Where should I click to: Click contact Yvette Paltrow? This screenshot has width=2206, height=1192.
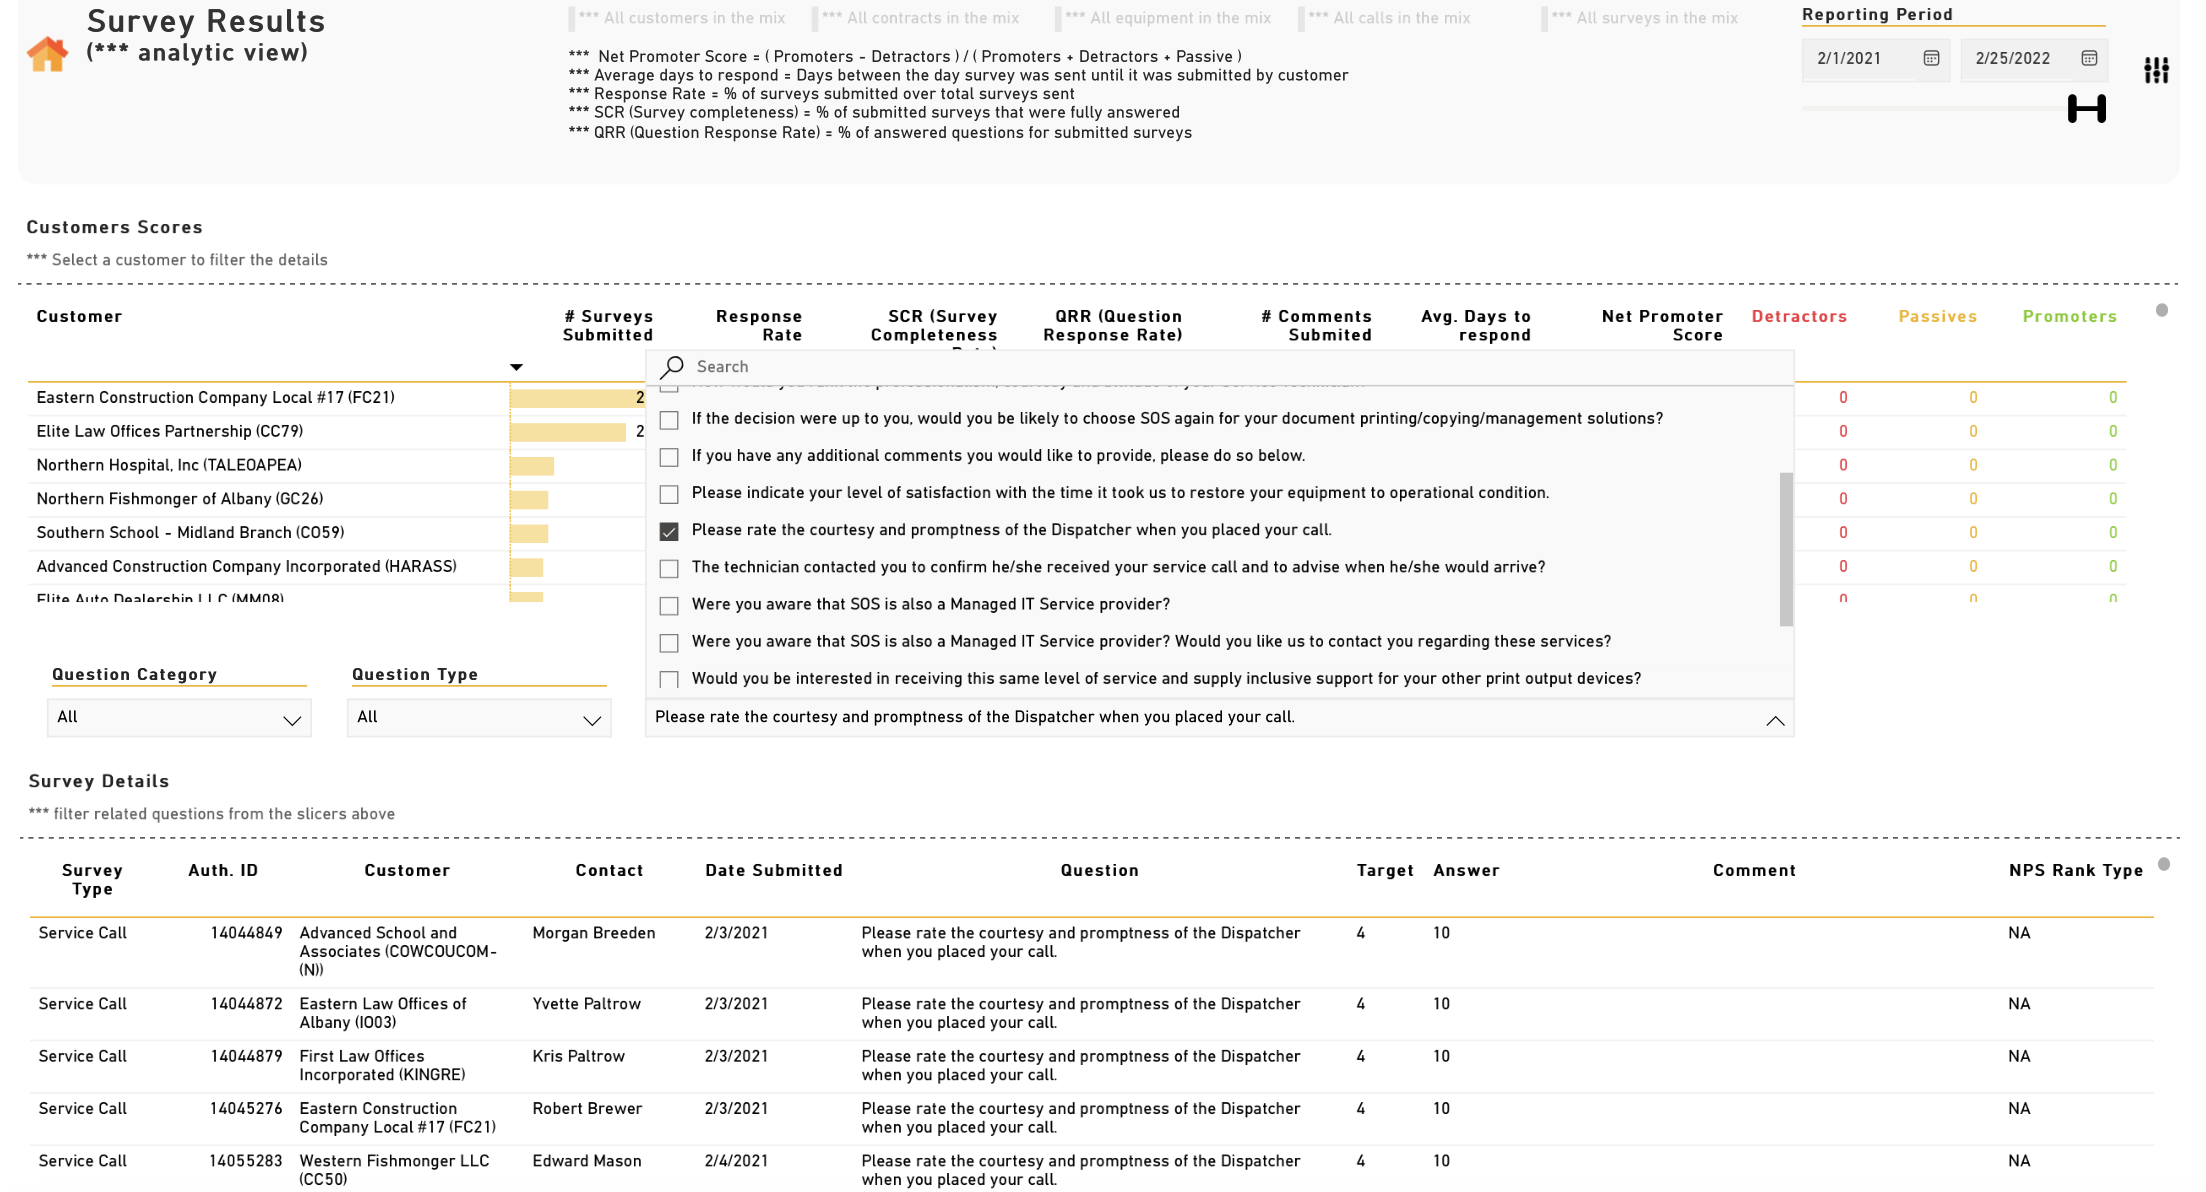[x=586, y=1004]
